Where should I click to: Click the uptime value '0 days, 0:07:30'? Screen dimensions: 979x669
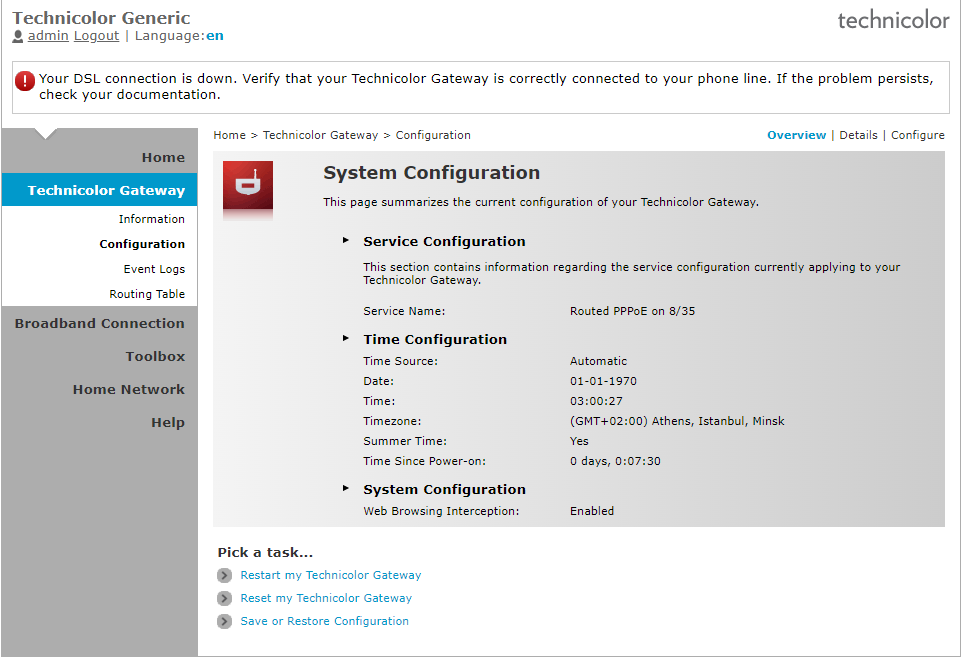coord(615,461)
